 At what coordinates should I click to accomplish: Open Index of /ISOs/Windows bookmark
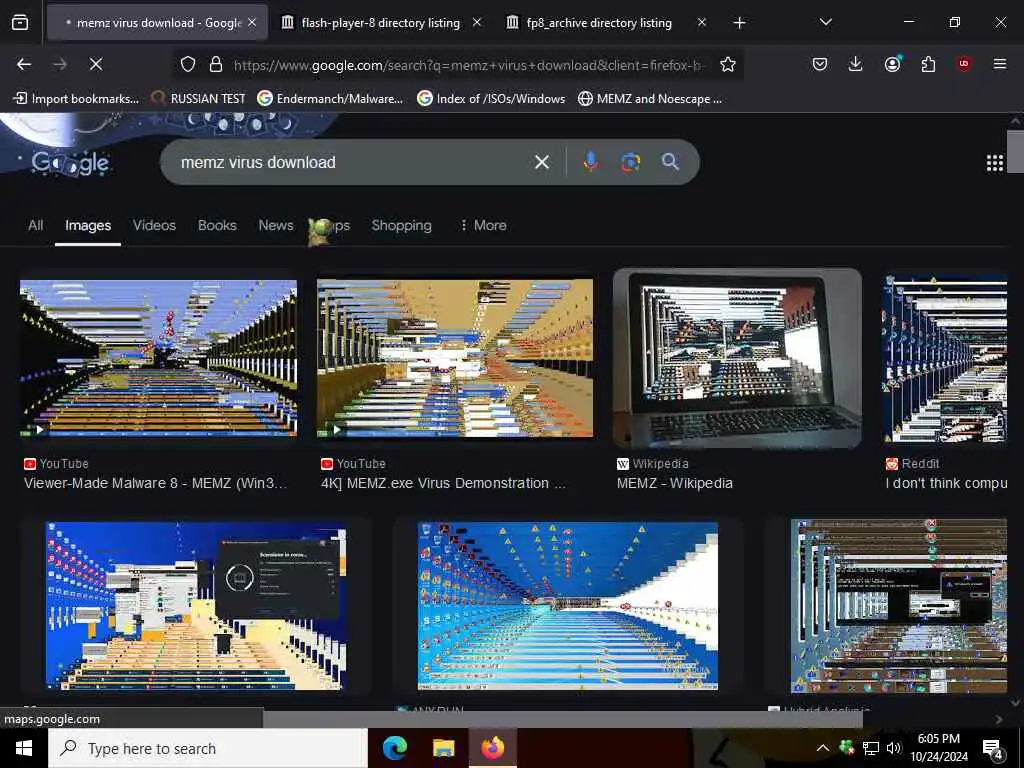coord(491,99)
